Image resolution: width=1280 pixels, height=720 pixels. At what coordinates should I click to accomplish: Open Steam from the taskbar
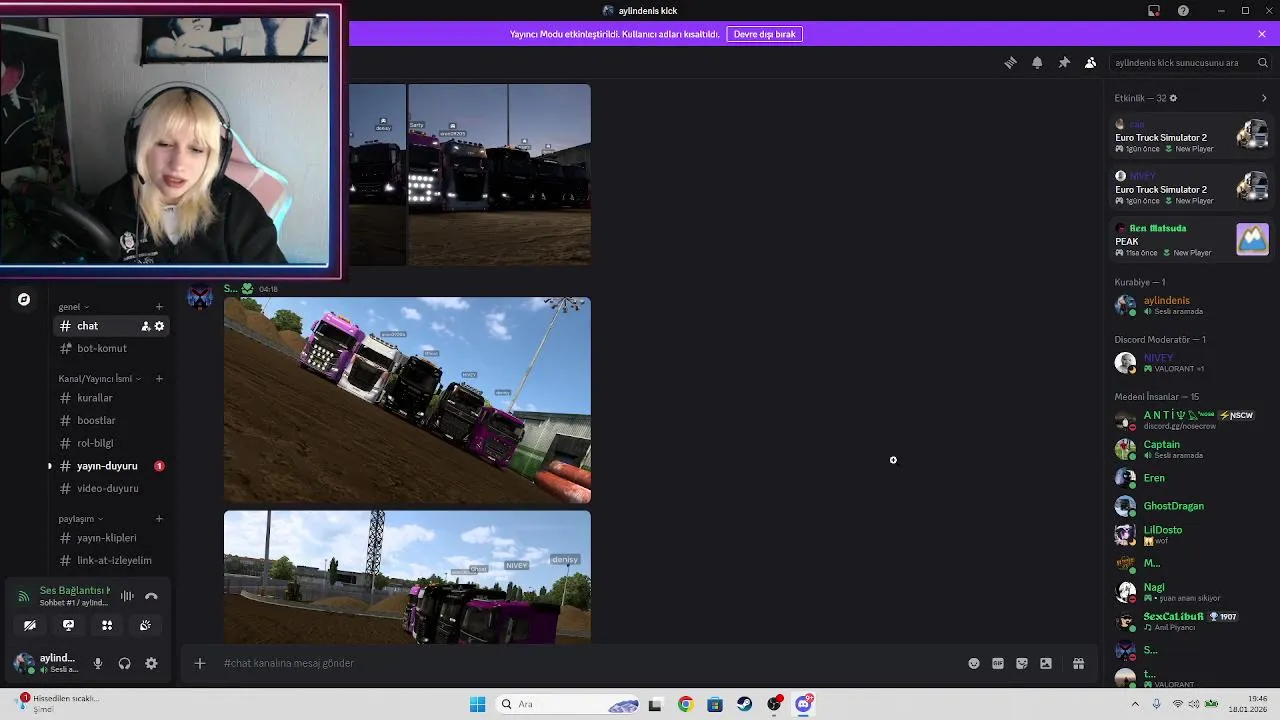[744, 704]
